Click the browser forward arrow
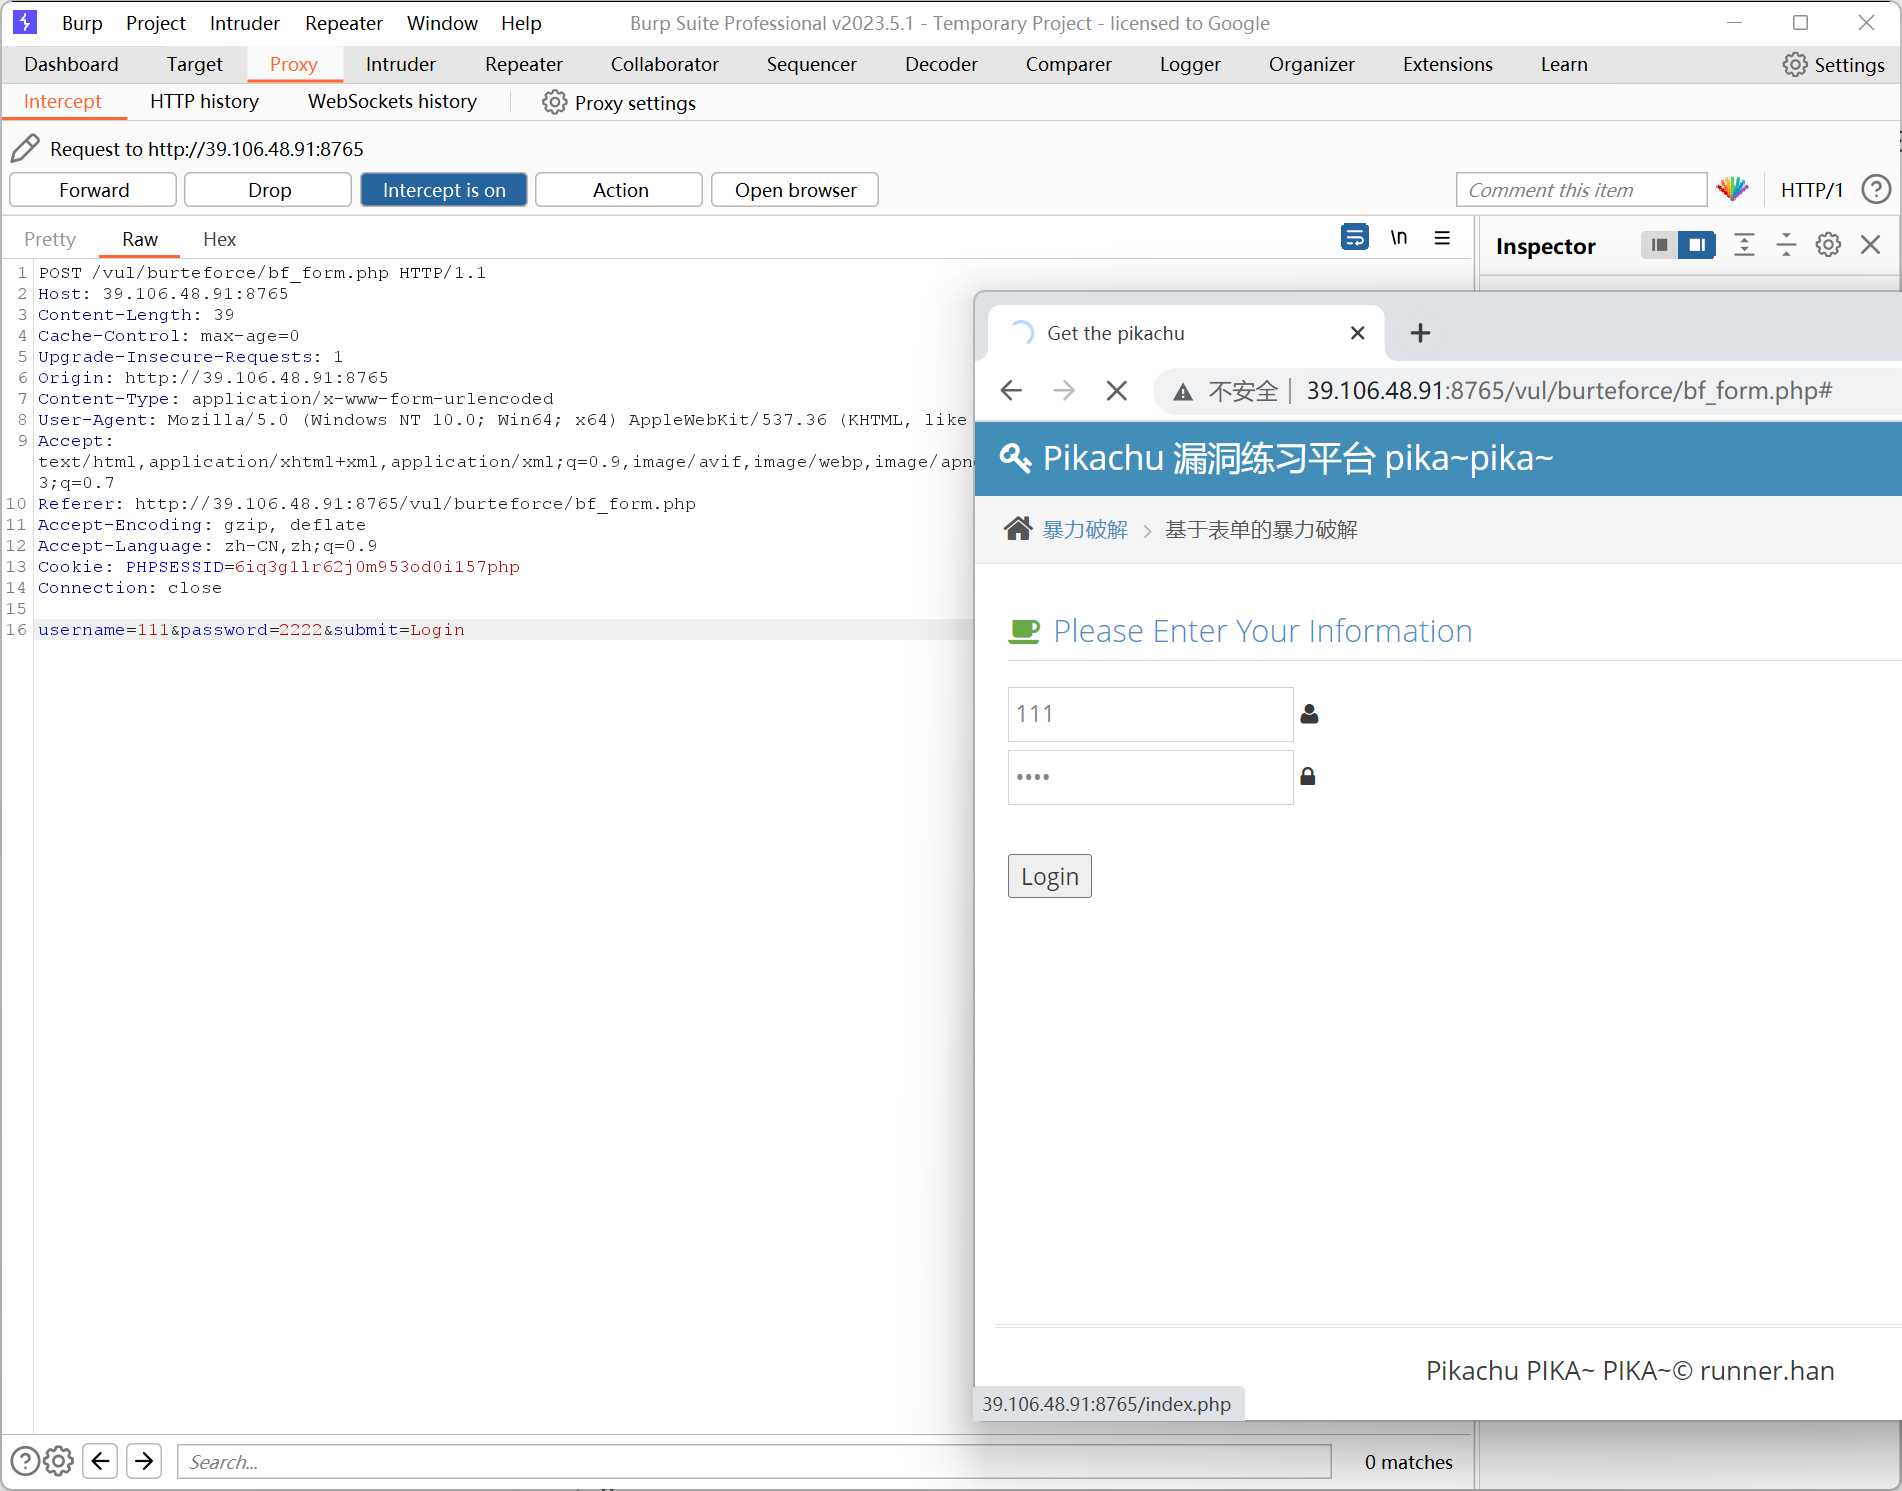Viewport: 1902px width, 1491px height. pos(1064,390)
